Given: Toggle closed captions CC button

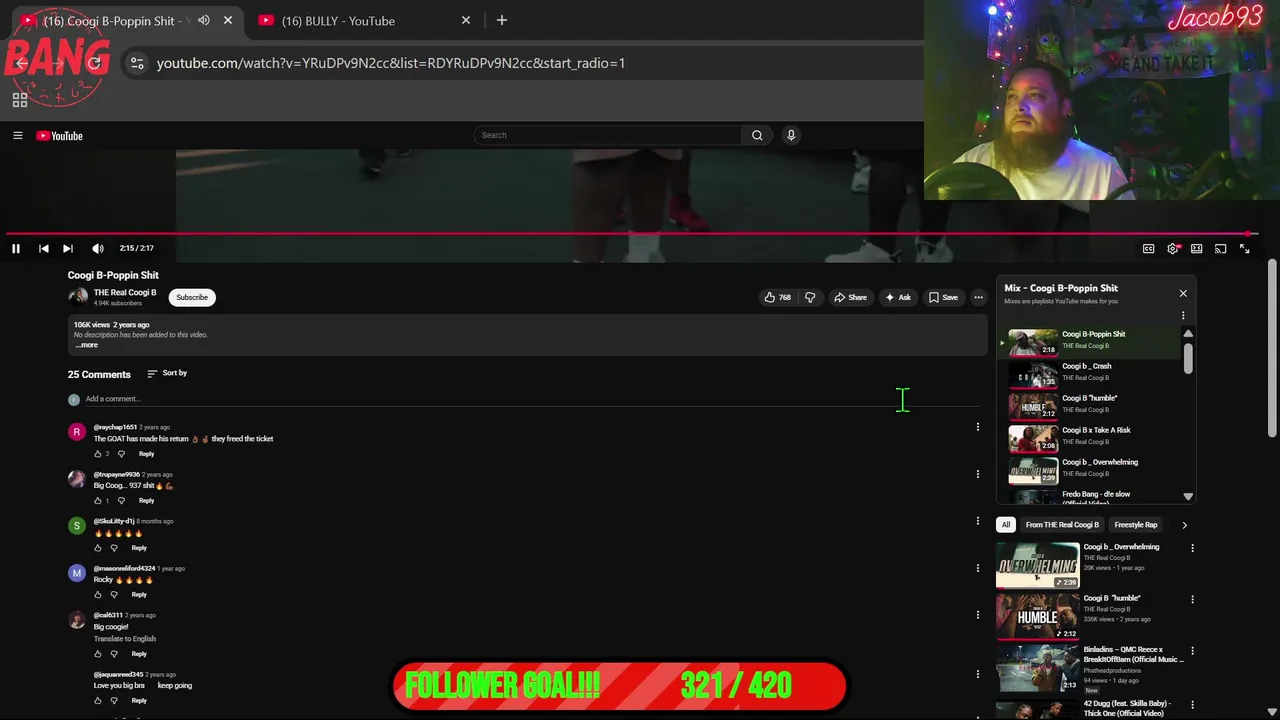Looking at the screenshot, I should [x=1149, y=249].
